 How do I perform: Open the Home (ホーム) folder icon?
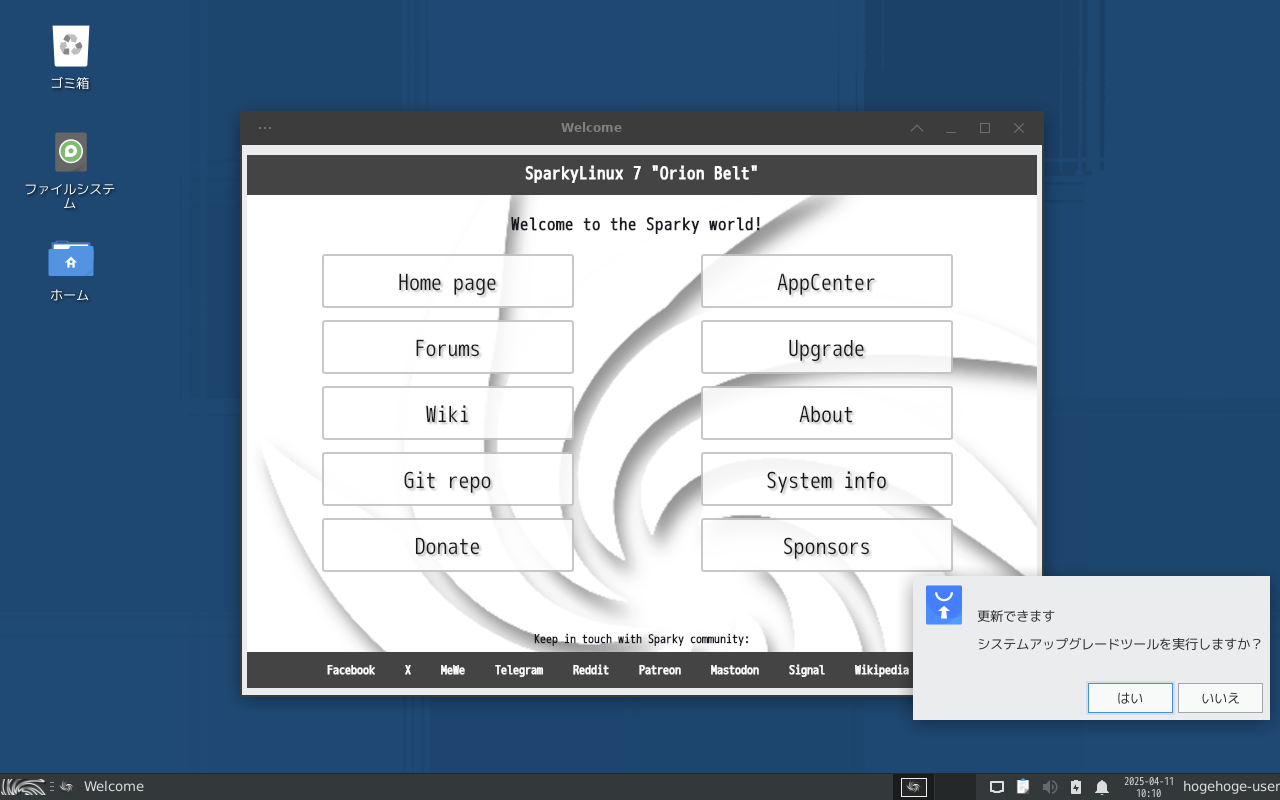click(x=70, y=270)
